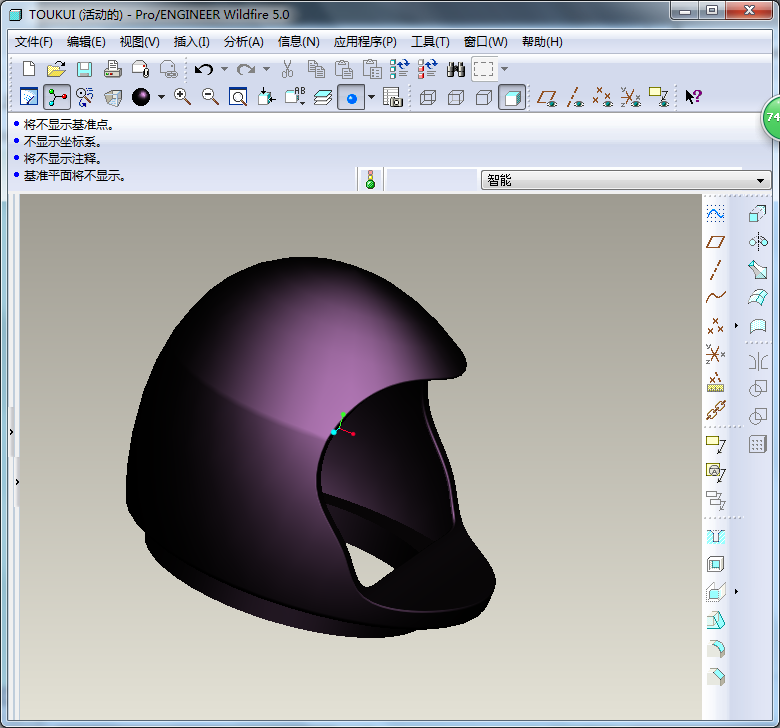
Task: Toggle datum planes visibility
Action: click(x=547, y=97)
